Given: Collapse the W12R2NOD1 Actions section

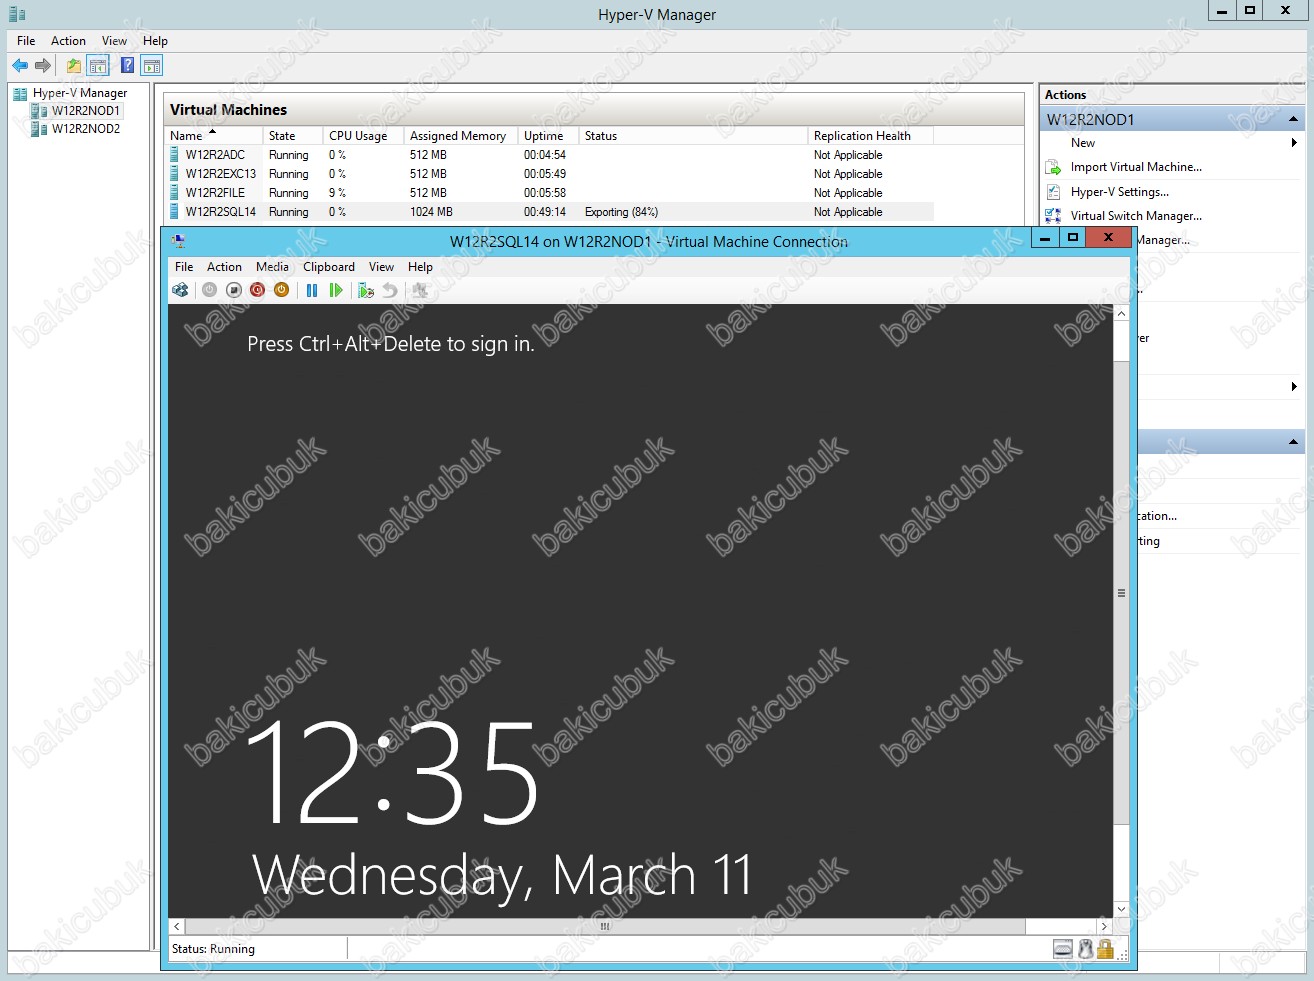Looking at the screenshot, I should coord(1293,119).
